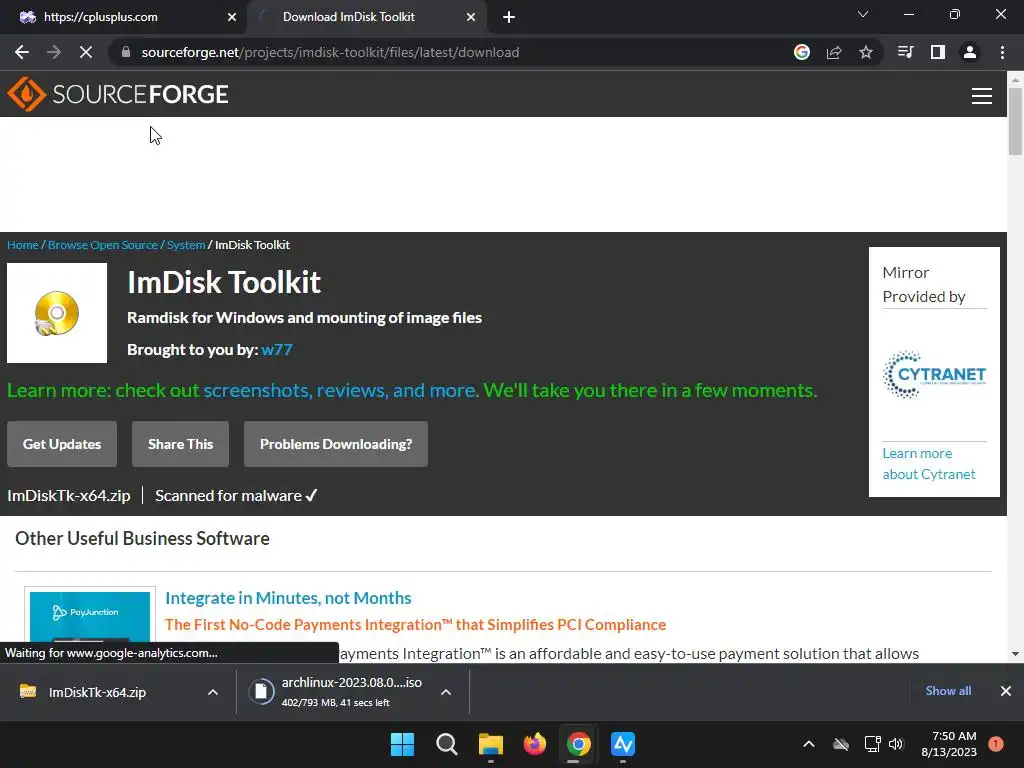The height and width of the screenshot is (768, 1024).
Task: Click the Problems Downloading? button
Action: click(336, 444)
